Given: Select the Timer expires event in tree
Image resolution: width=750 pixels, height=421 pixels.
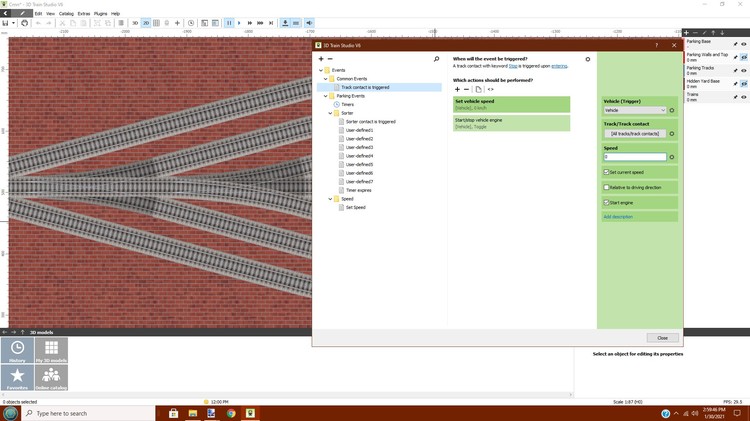Looking at the screenshot, I should (358, 190).
